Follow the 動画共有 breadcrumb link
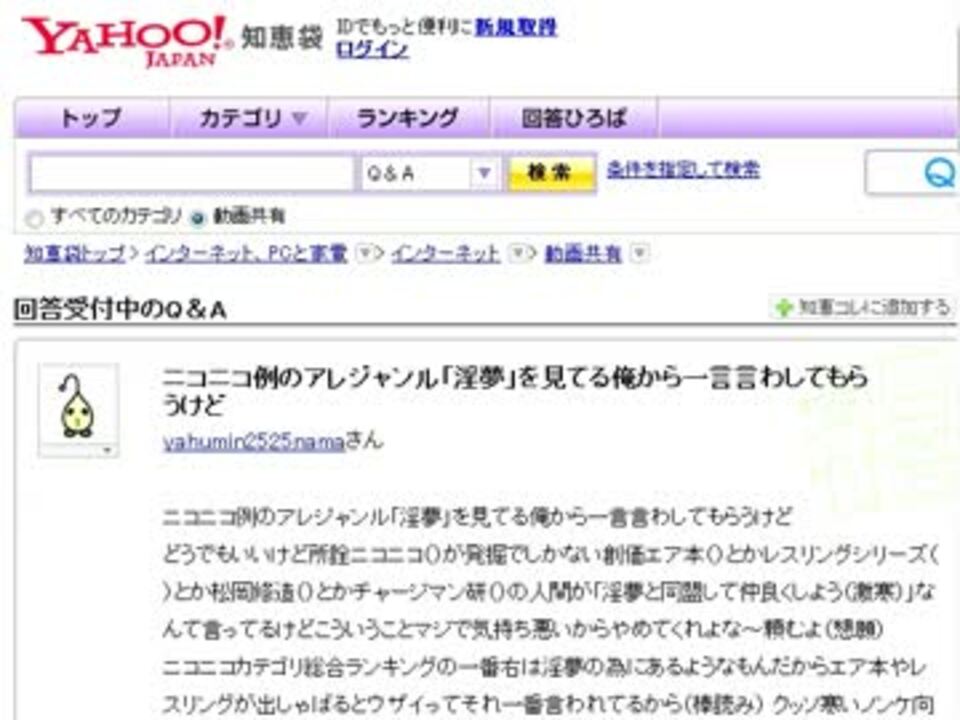This screenshot has width=960, height=720. coord(583,253)
